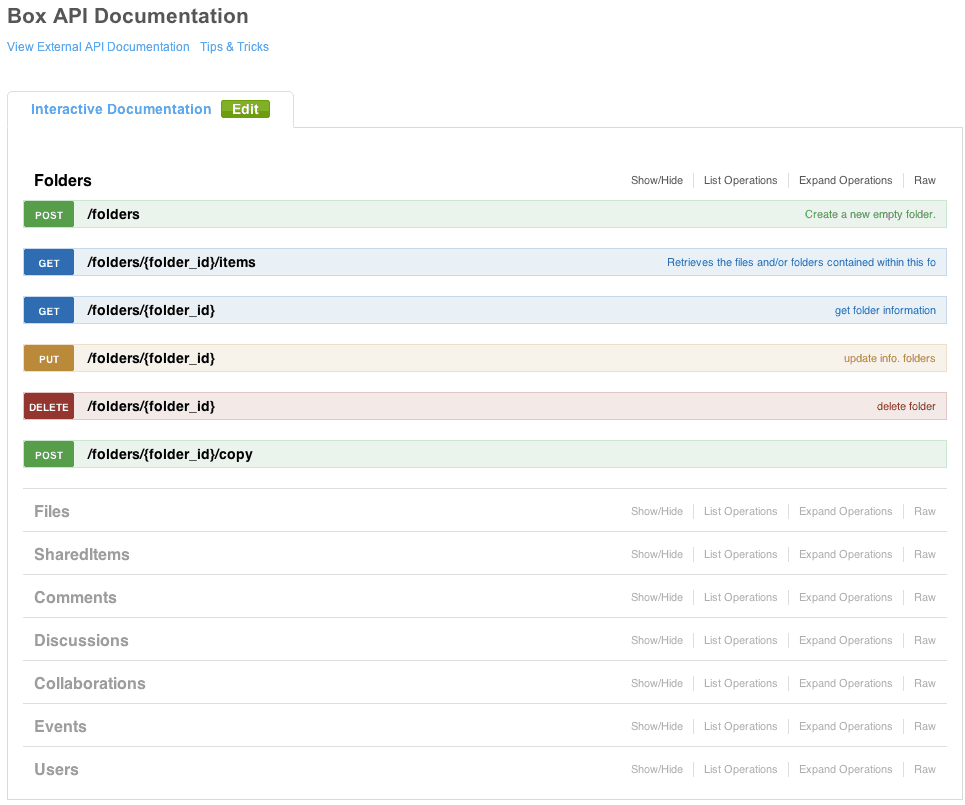Open Raw view for Comments
Viewport: 965px width, 805px height.
click(924, 598)
